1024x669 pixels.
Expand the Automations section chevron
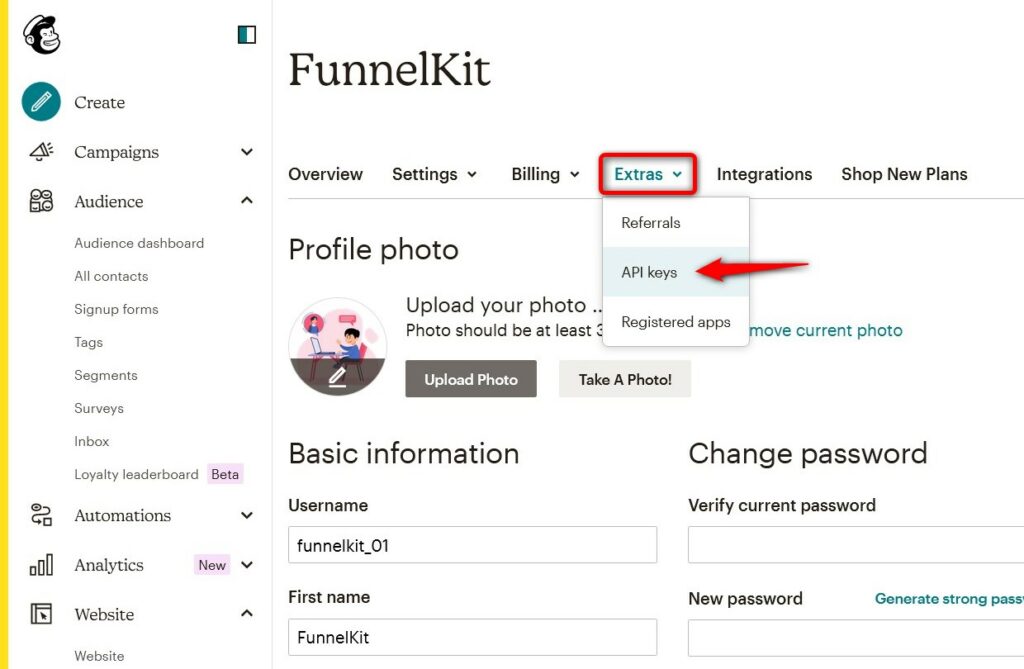coord(247,515)
